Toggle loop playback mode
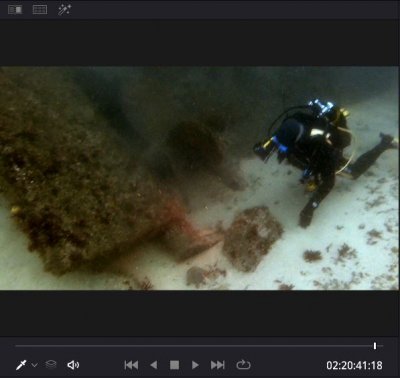Screen dimensions: 400x378 (243, 365)
